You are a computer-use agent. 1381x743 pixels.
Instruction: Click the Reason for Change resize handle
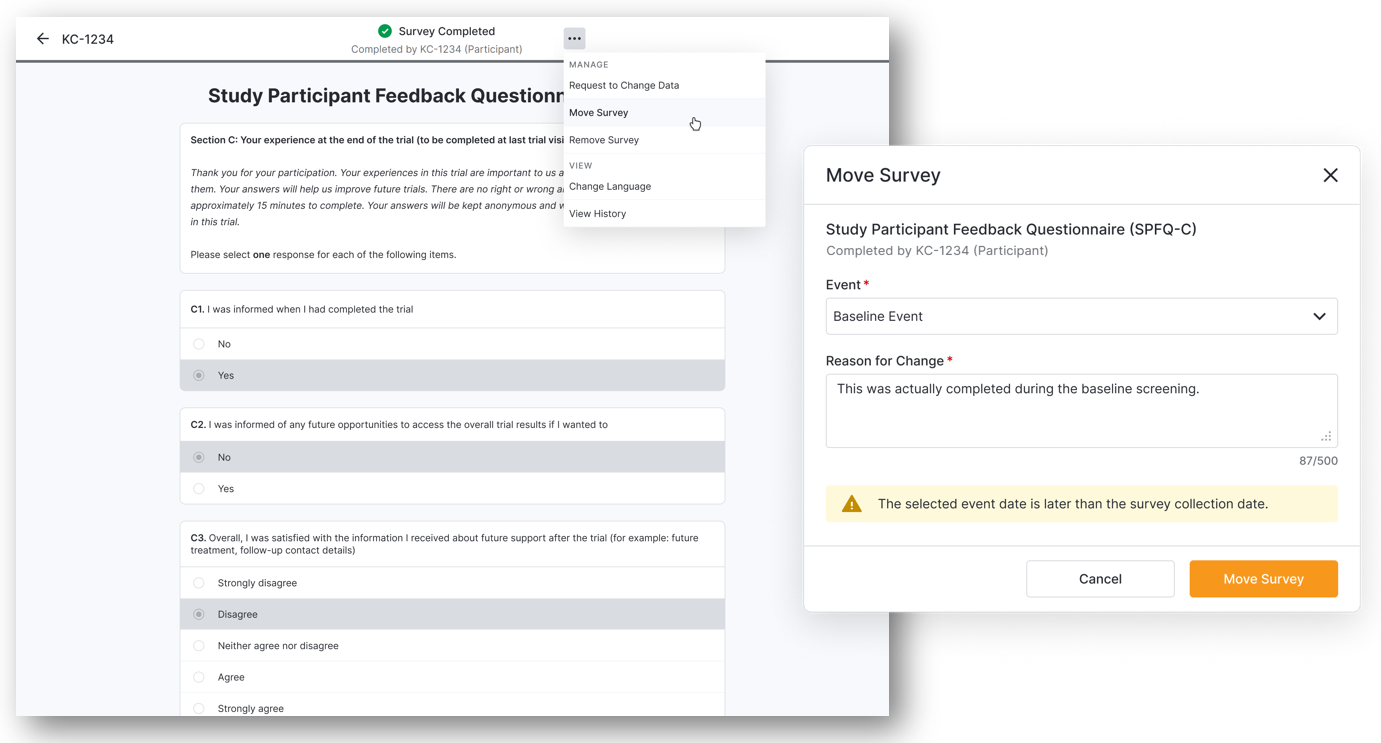1326,436
